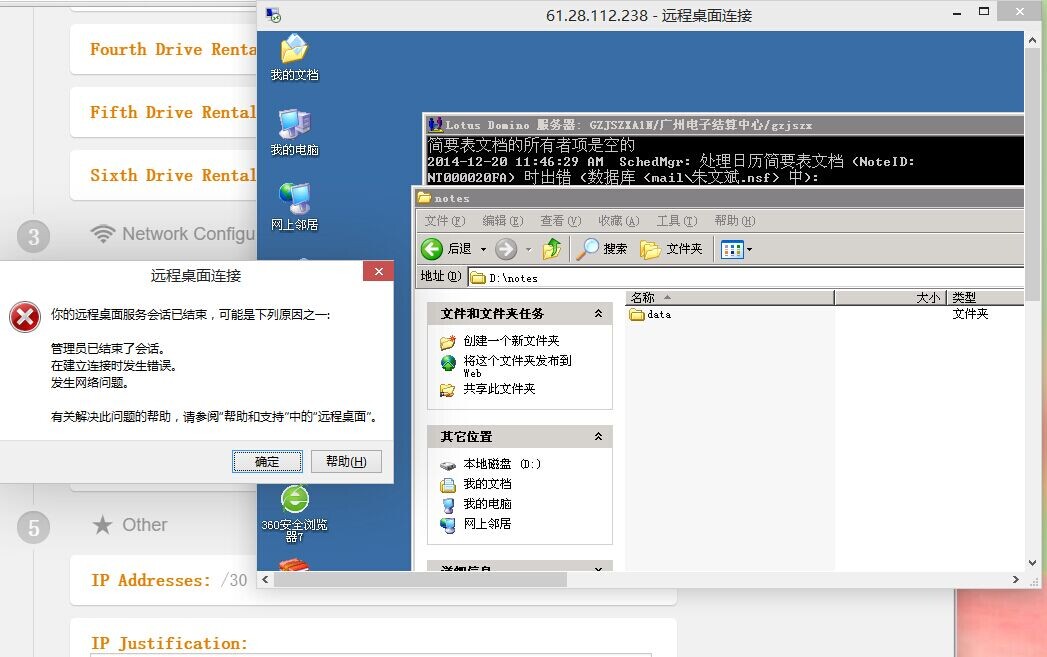Click the Lotus Domino console title bar
1047x657 pixels.
coord(724,125)
